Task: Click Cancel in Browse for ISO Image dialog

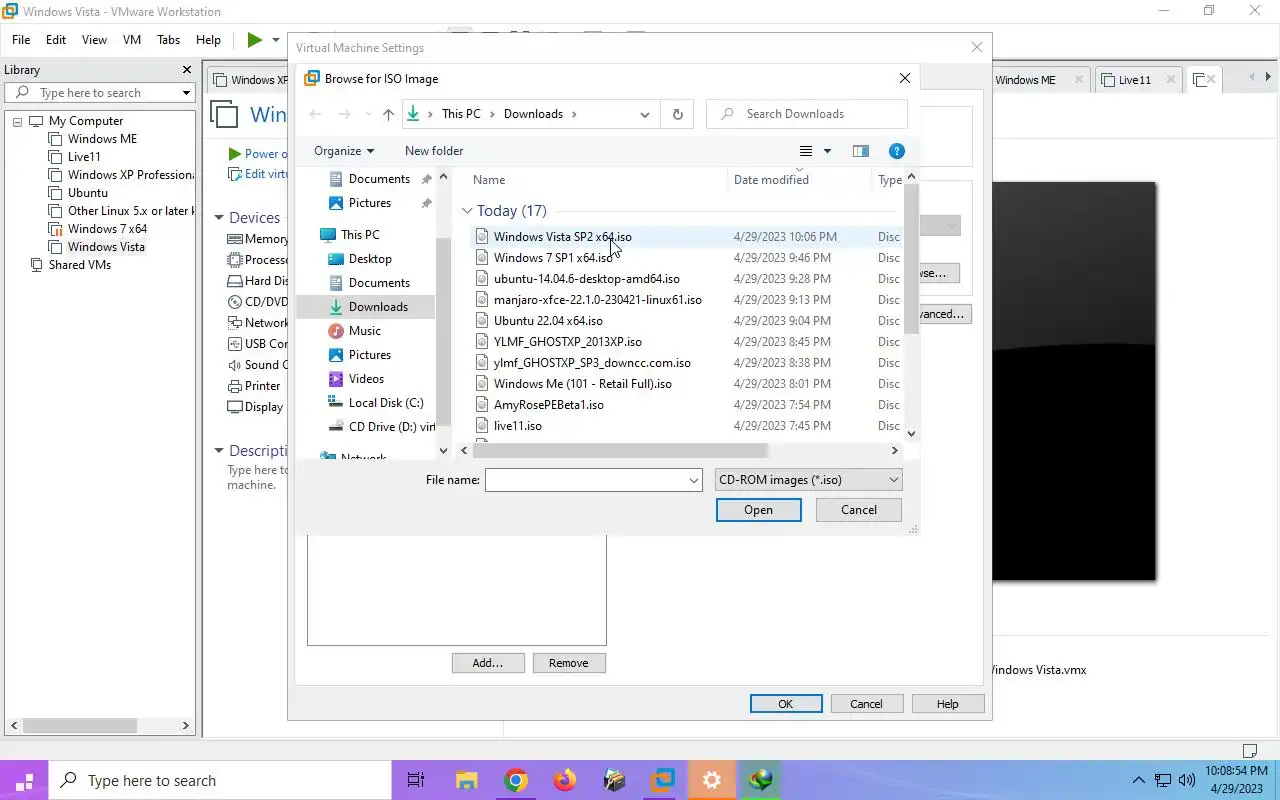Action: coord(858,510)
